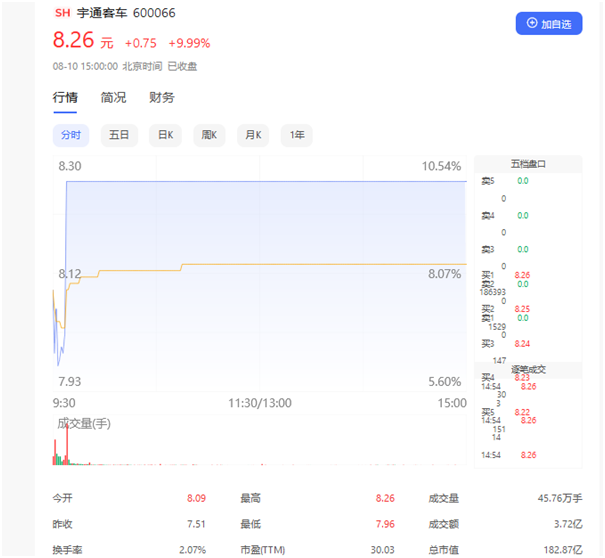Click the tallest red volume bar
This screenshot has height=558, width=605.
tap(67, 443)
